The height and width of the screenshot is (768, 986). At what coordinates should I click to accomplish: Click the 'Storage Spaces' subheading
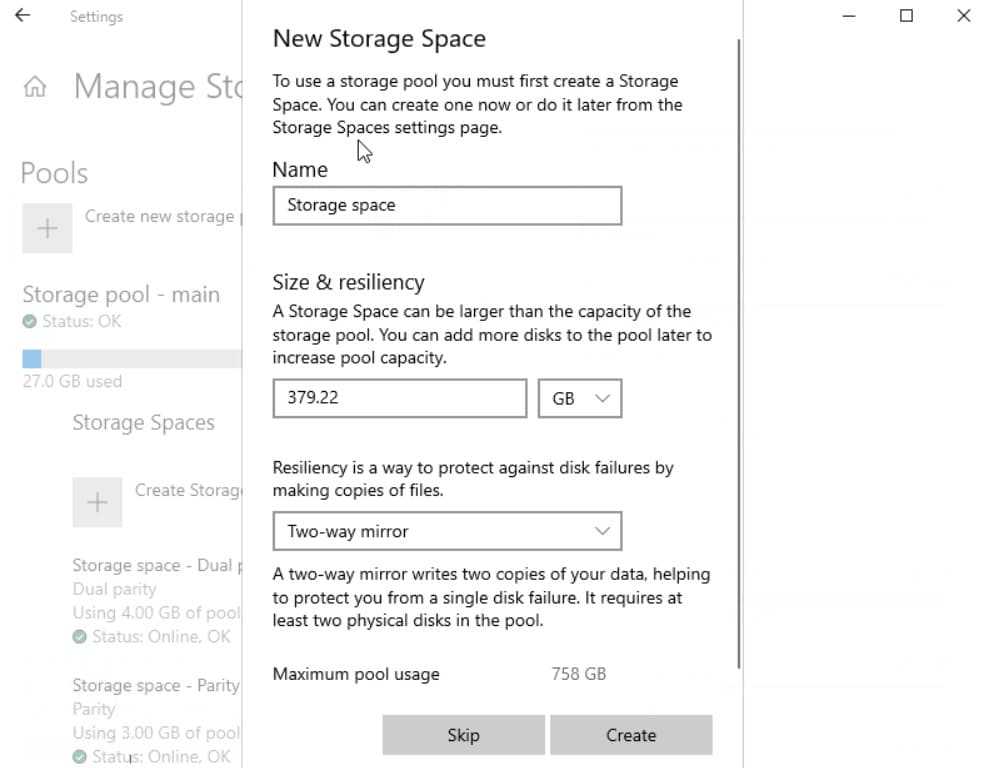coord(143,423)
